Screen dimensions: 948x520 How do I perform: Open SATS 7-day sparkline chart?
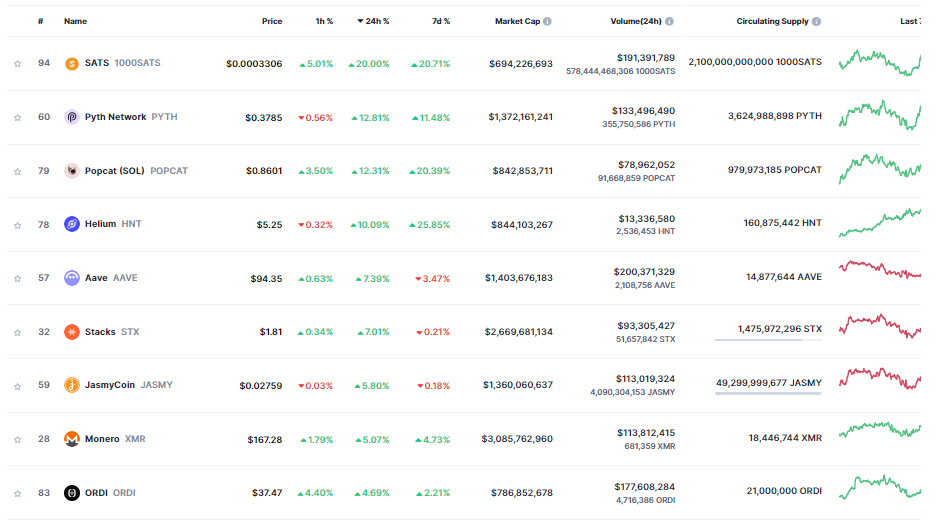click(880, 63)
